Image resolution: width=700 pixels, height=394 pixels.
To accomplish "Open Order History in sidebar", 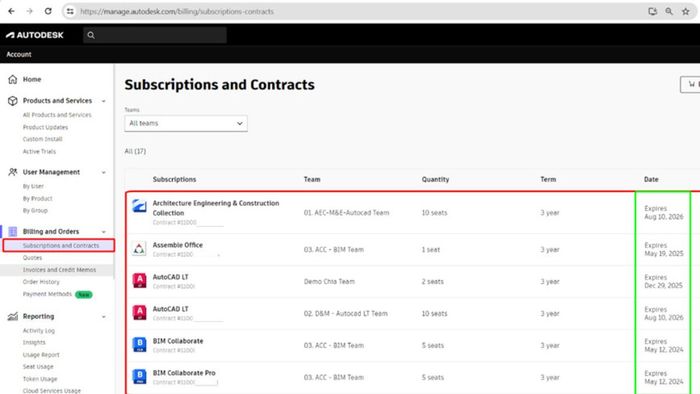I will pyautogui.click(x=41, y=282).
